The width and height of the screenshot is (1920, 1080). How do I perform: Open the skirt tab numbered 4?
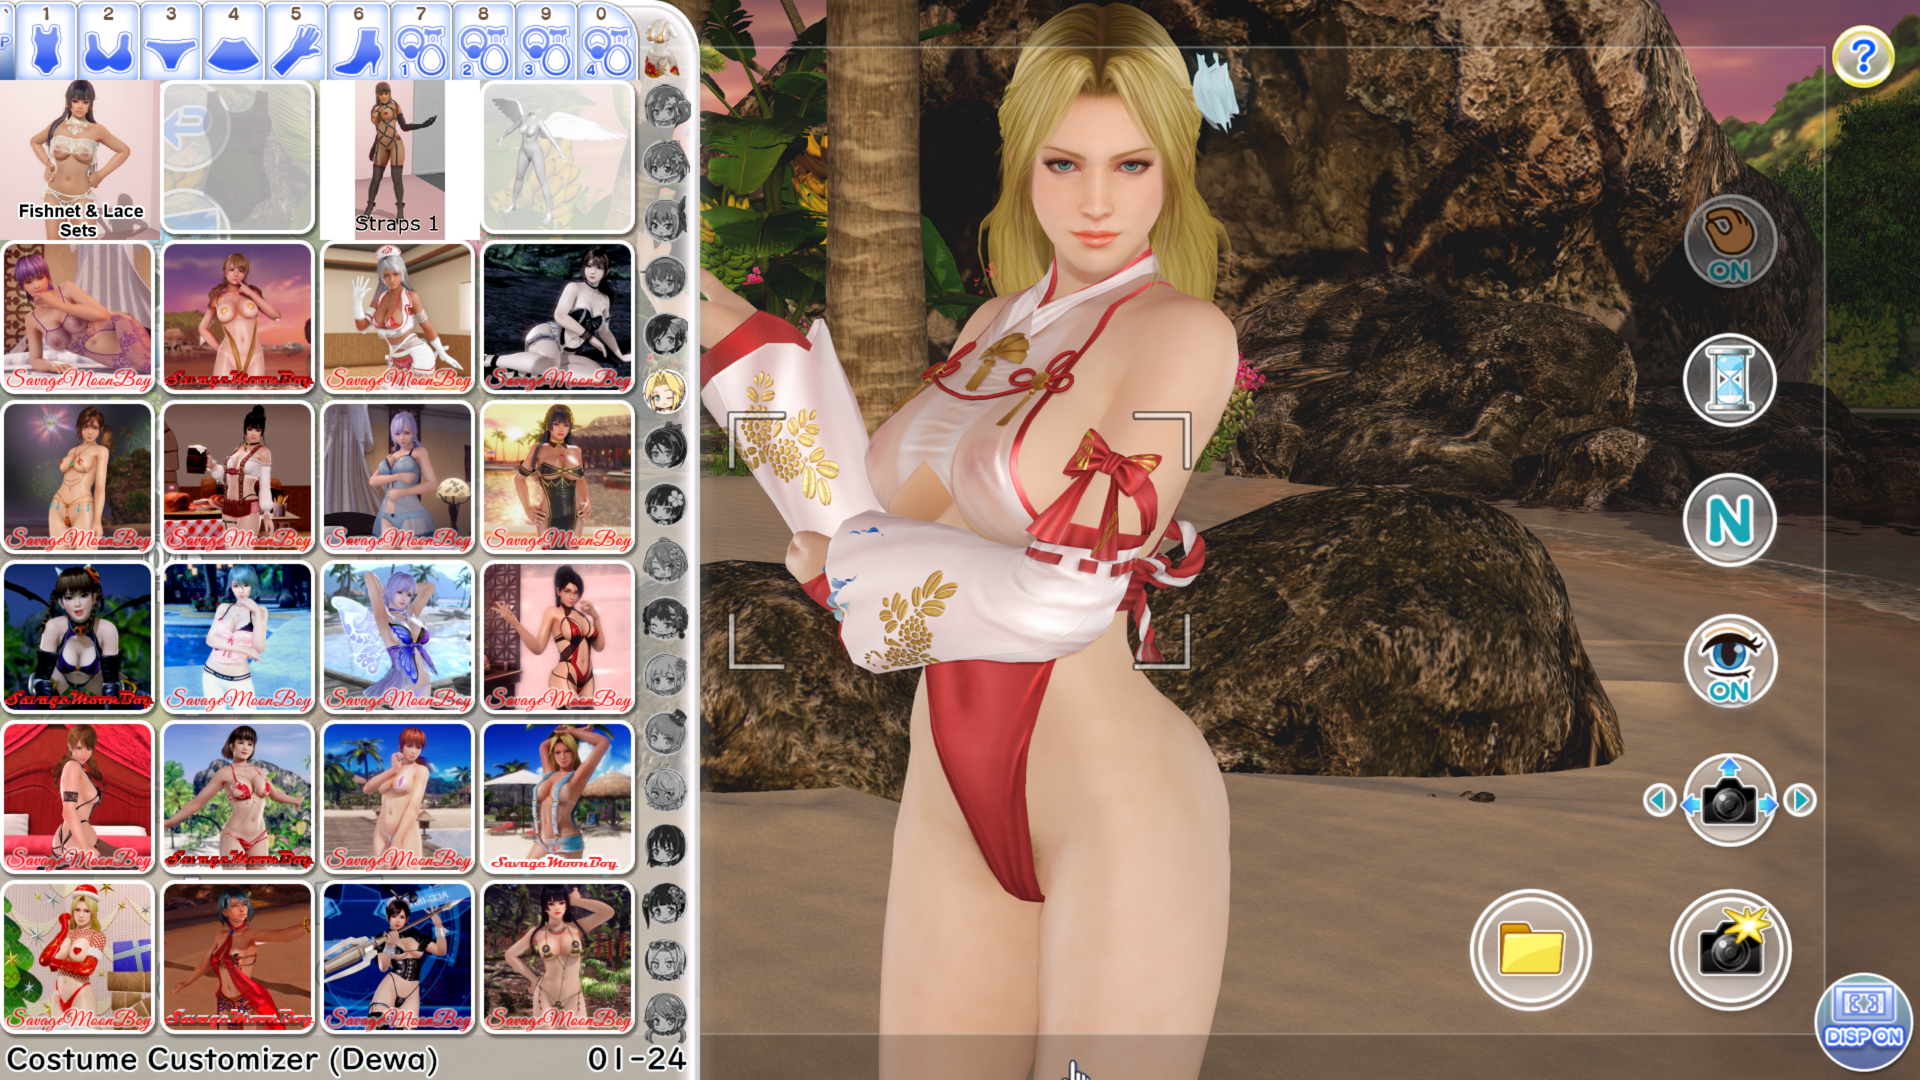[x=233, y=42]
